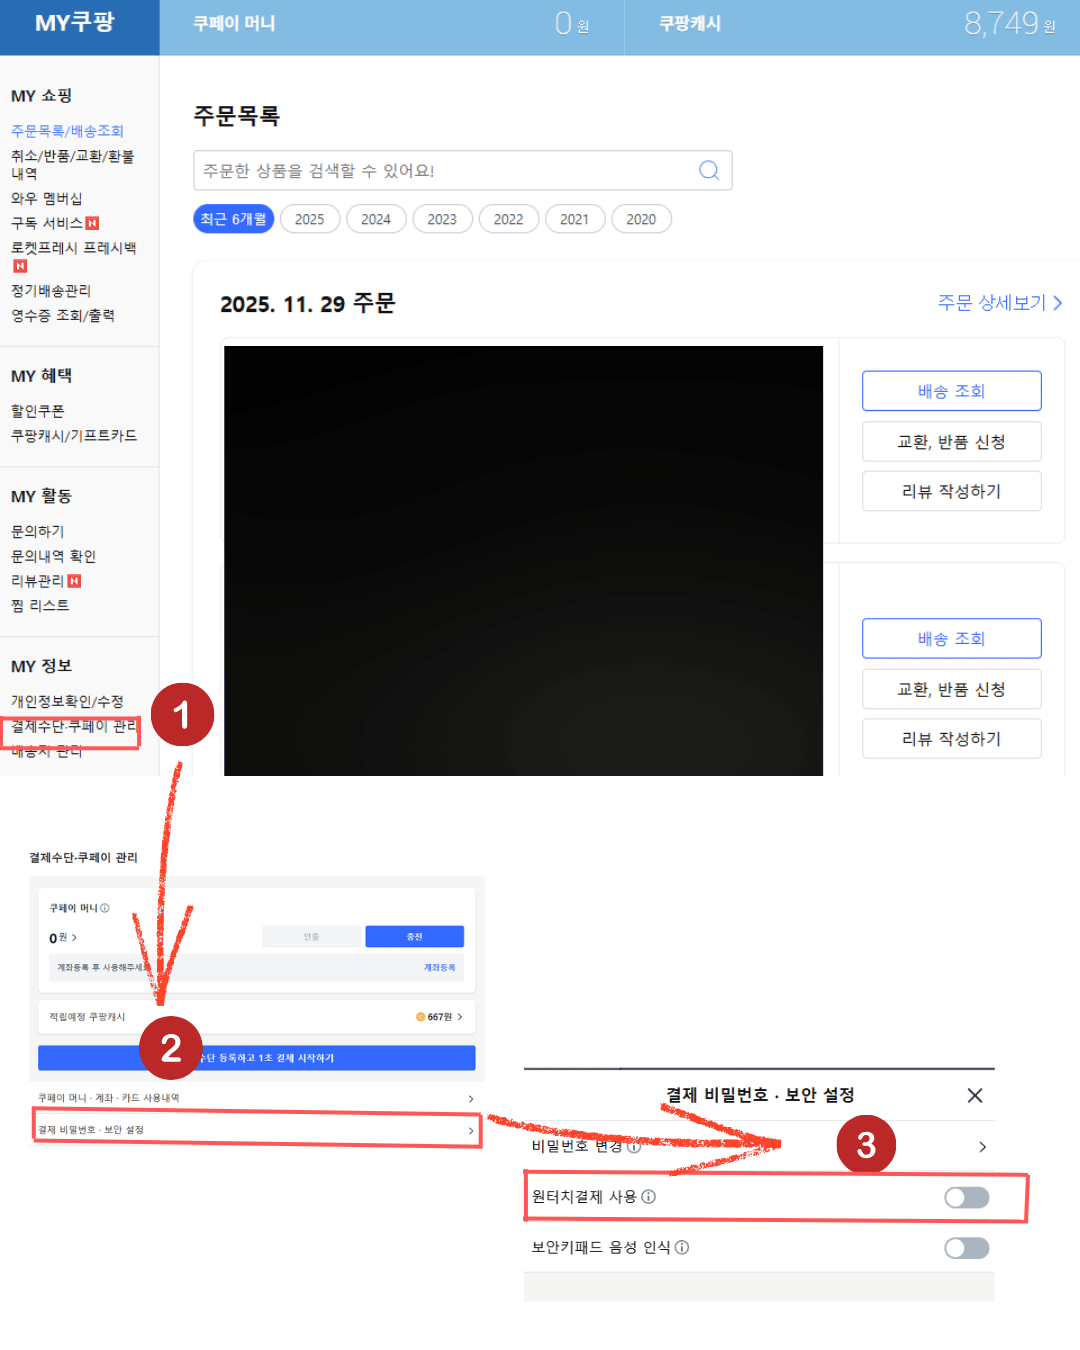This screenshot has width=1080, height=1350.
Task: Toggle 원터치결제 사용 switch
Action: click(x=967, y=1197)
